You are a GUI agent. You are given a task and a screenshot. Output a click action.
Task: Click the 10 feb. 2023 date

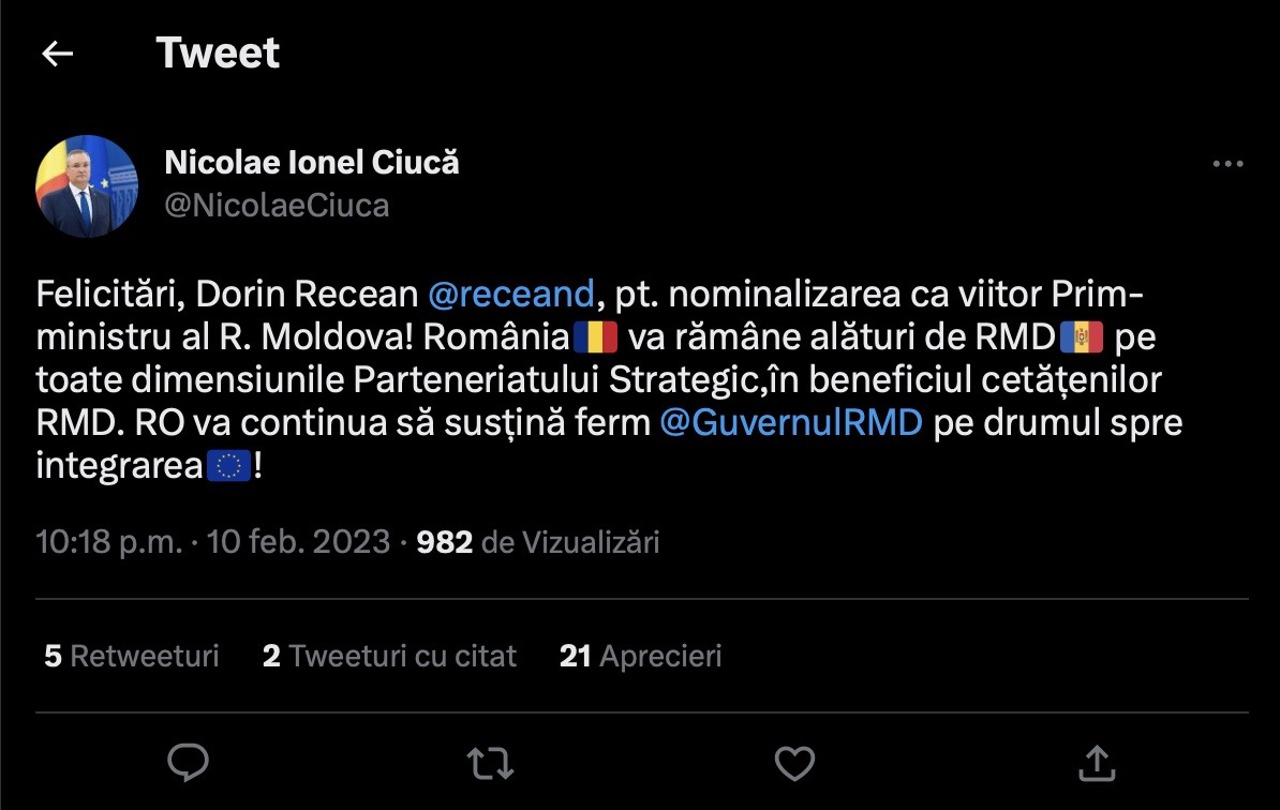(x=298, y=542)
